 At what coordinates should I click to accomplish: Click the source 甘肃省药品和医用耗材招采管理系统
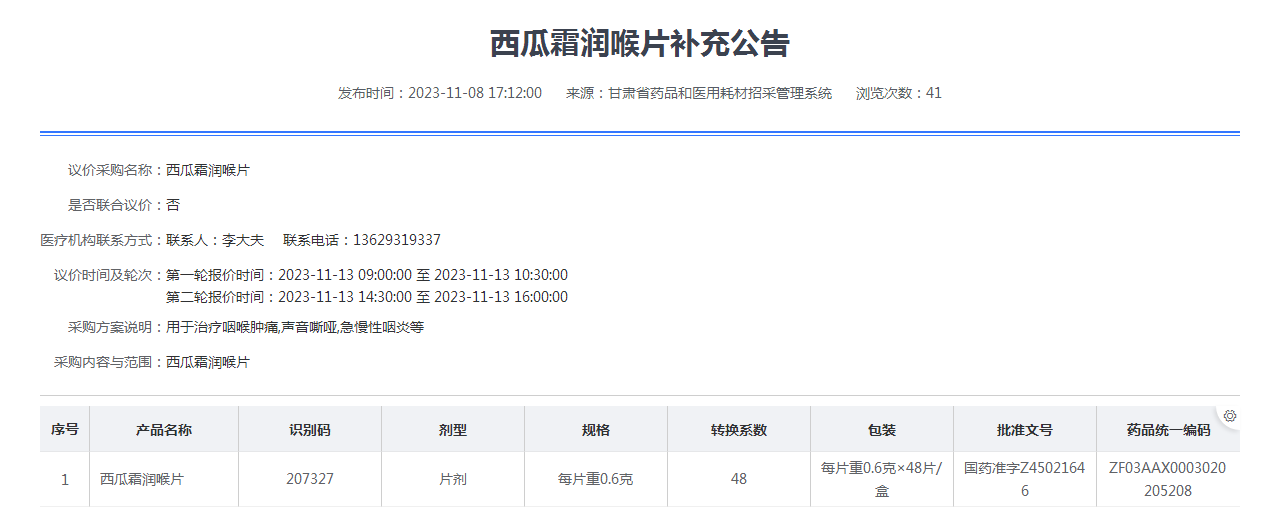(x=720, y=93)
